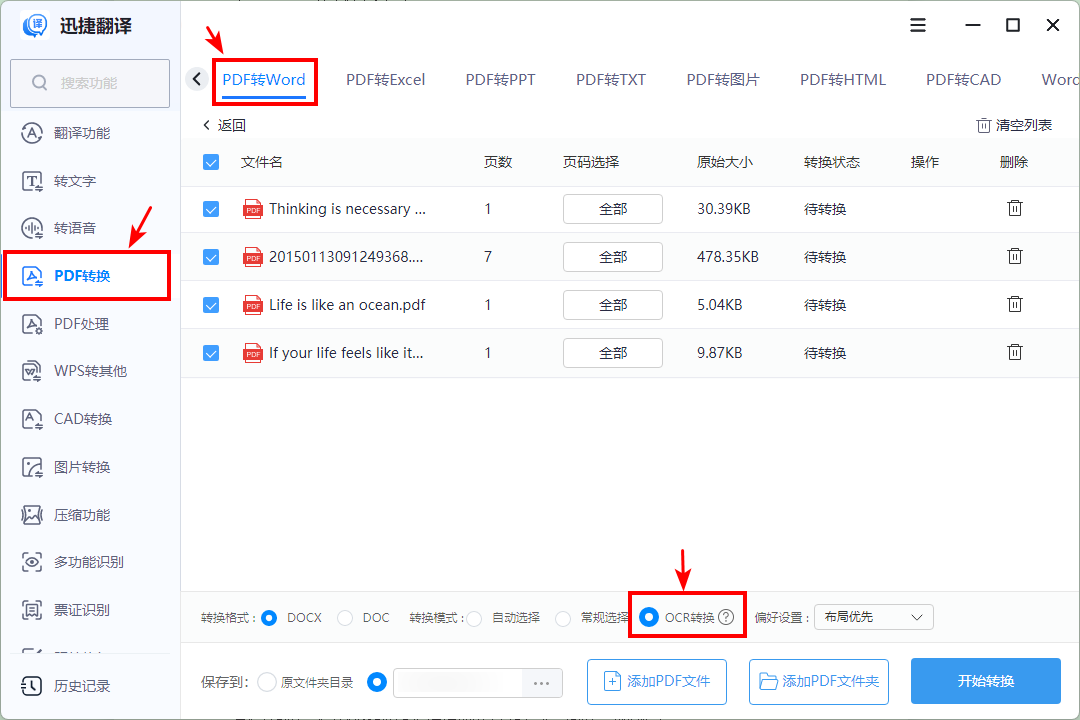Click the 返回 back link
The image size is (1080, 720).
pos(225,125)
